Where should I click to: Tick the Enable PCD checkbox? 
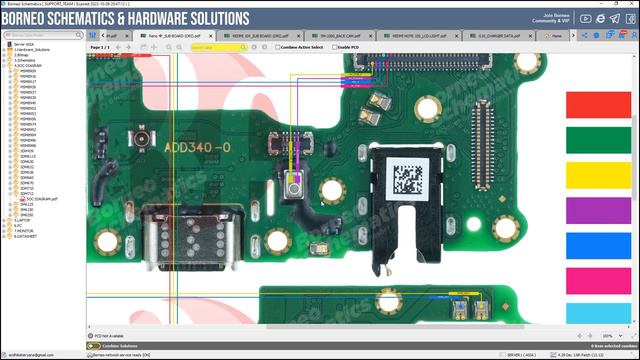pos(334,47)
